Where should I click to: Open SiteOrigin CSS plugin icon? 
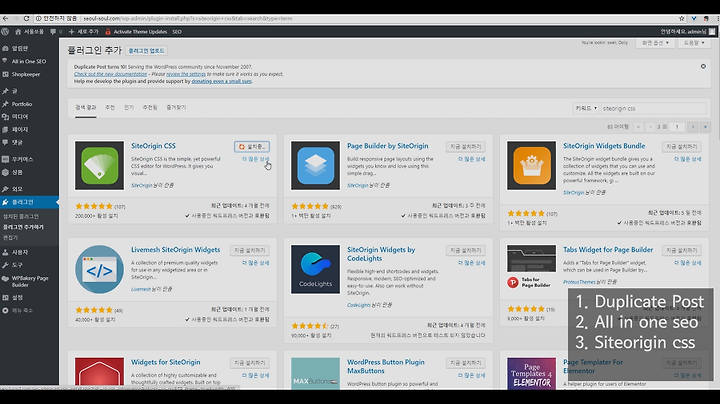[x=100, y=165]
